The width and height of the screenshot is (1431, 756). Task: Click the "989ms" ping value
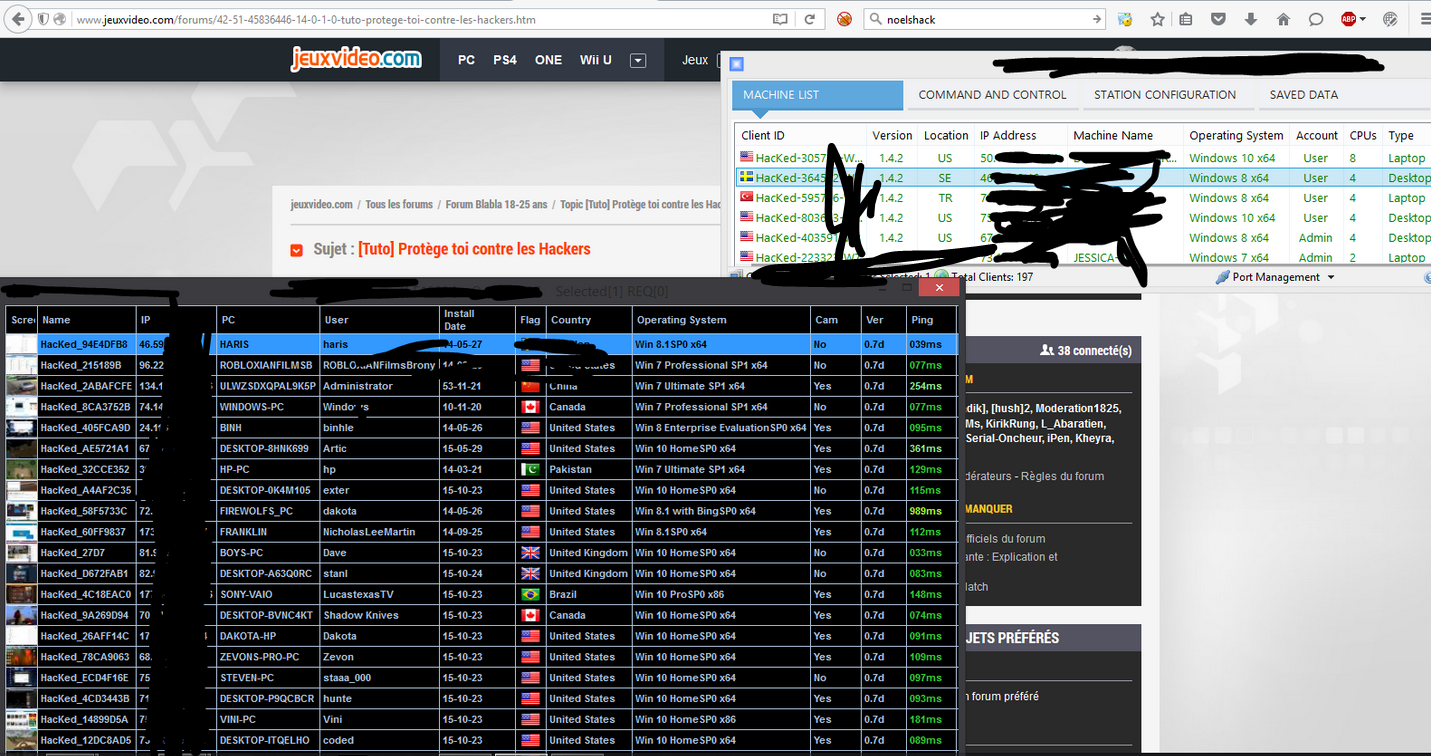926,511
